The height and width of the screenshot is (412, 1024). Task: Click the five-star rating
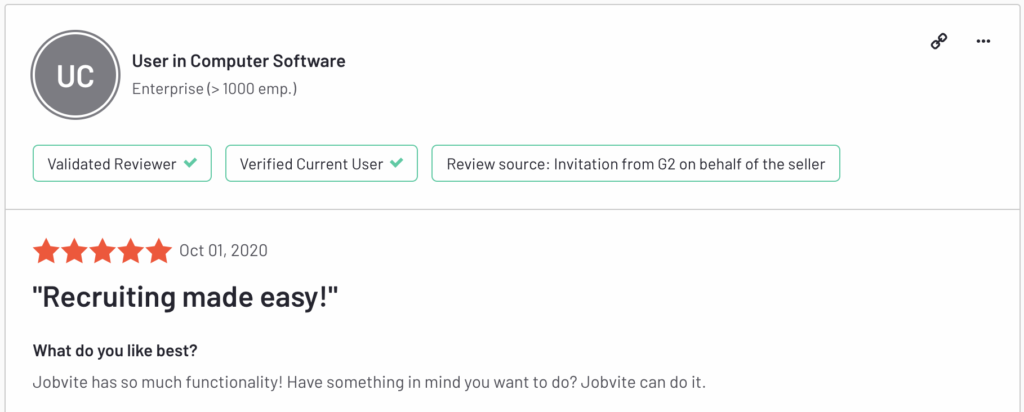click(x=103, y=251)
